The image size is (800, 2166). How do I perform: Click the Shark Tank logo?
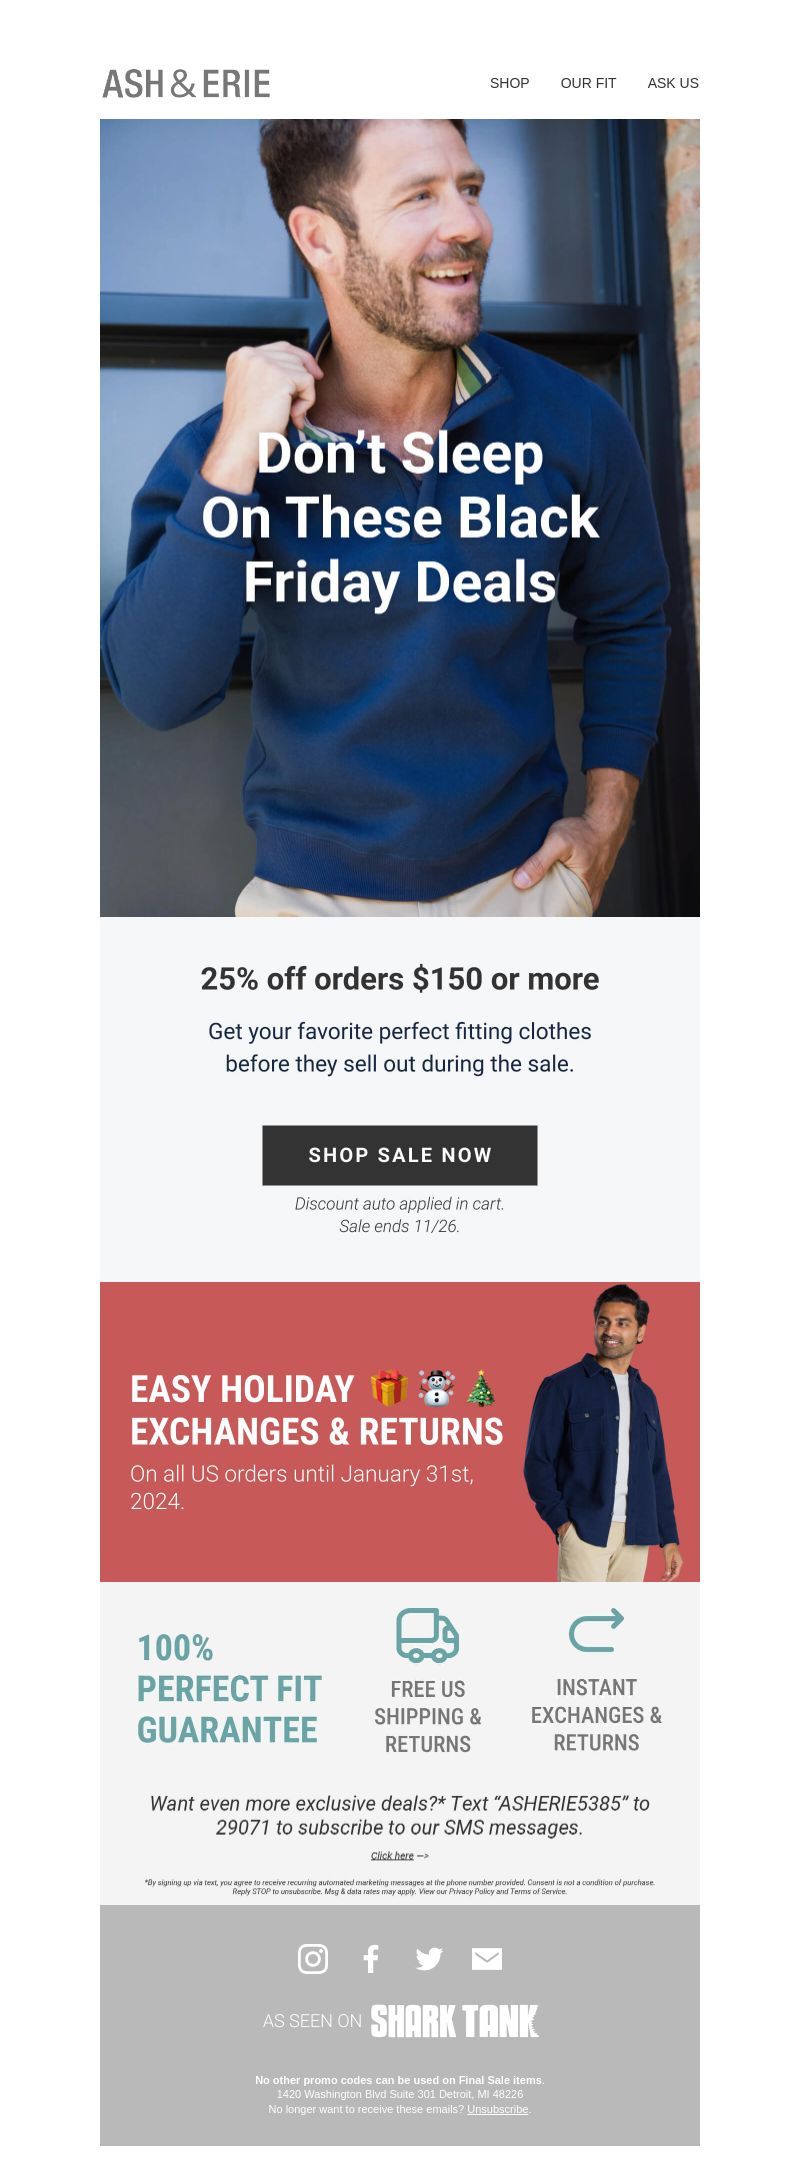click(x=455, y=2021)
